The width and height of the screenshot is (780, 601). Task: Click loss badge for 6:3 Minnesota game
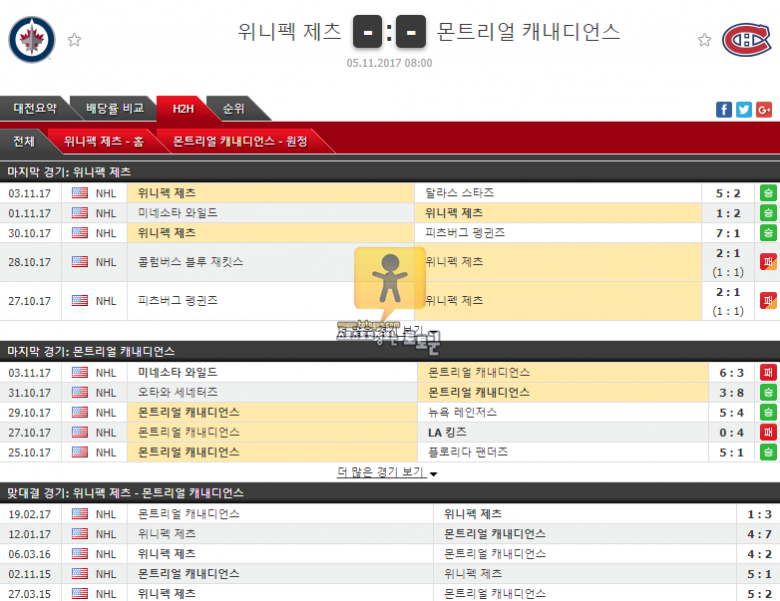(x=768, y=373)
